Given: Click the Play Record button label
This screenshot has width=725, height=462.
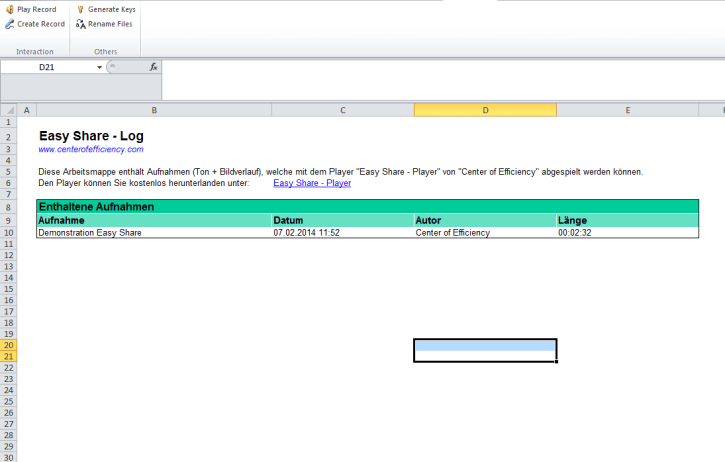Looking at the screenshot, I should (37, 9).
